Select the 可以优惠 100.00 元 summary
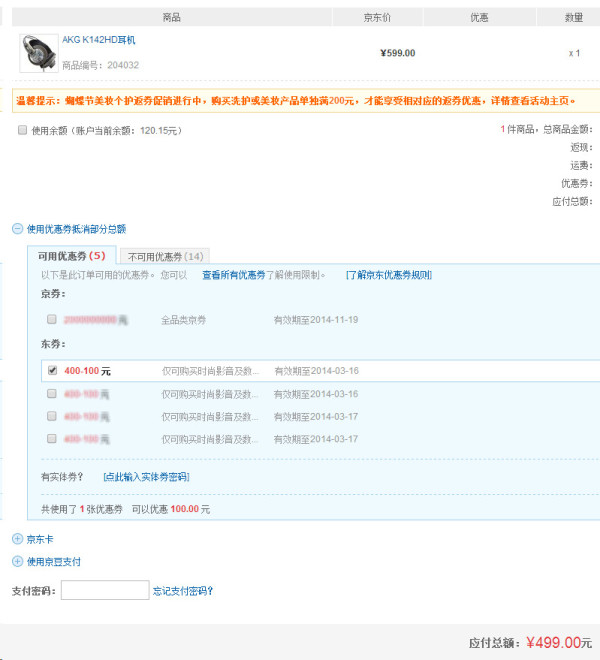Viewport: 600px width, 660px height. [171, 509]
